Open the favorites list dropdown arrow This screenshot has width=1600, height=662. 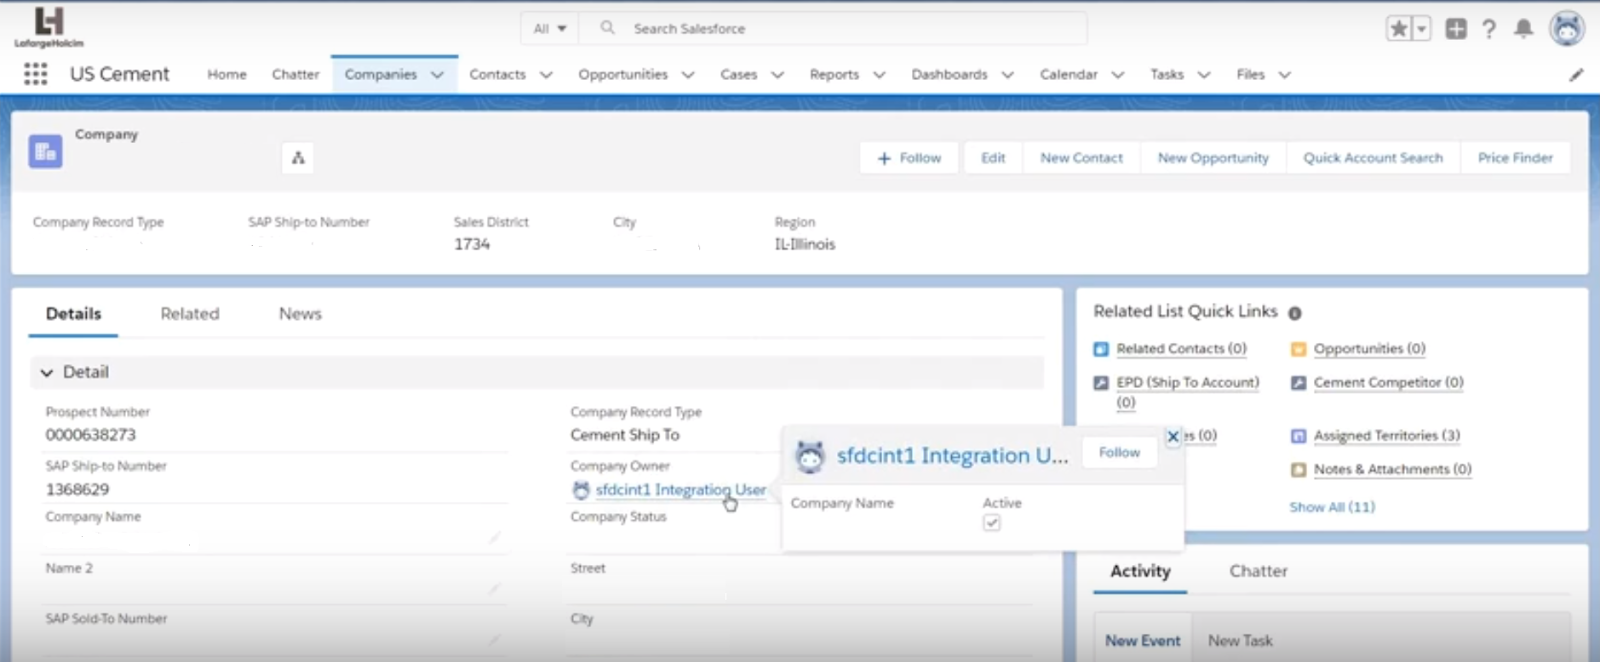coord(1421,29)
